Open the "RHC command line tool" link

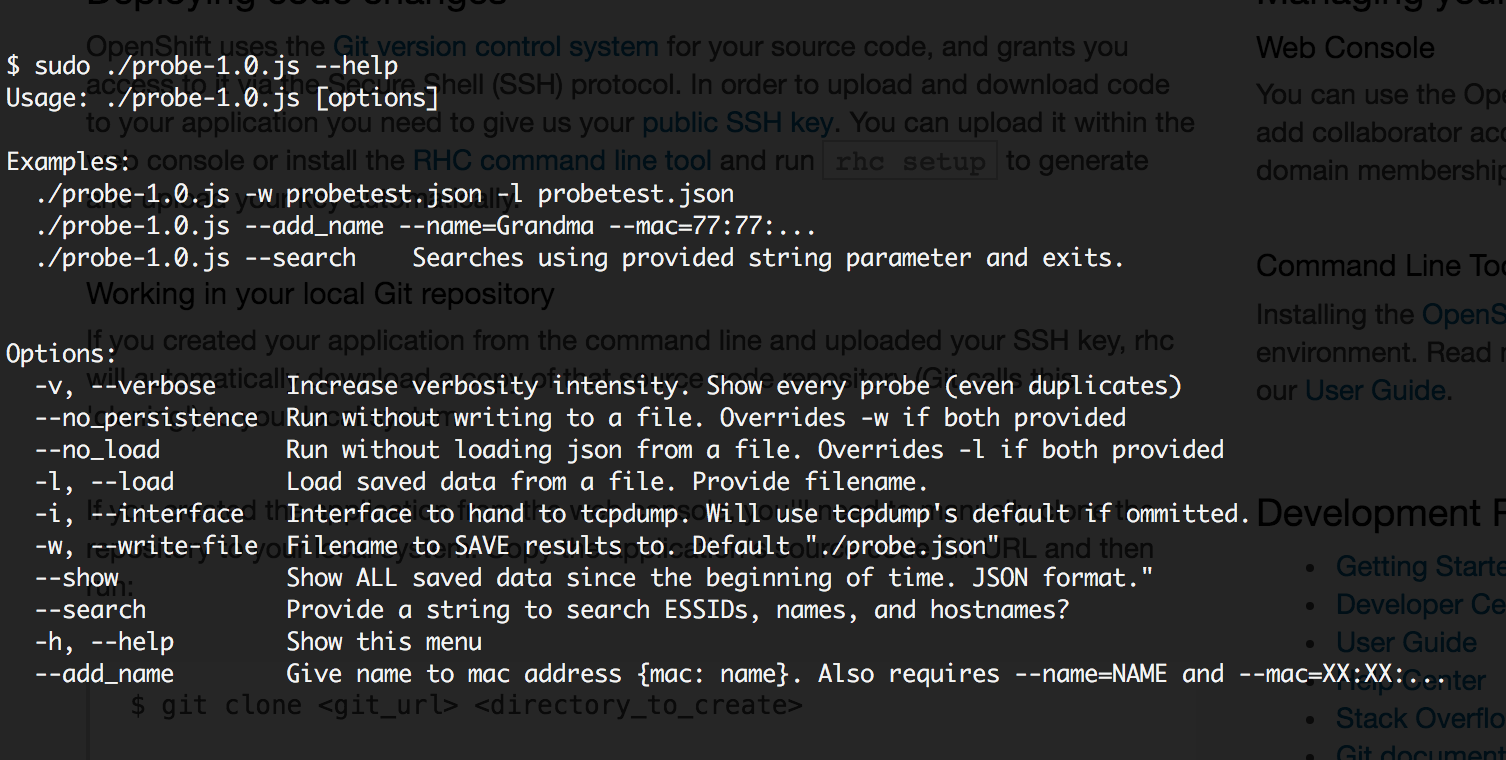(x=562, y=160)
